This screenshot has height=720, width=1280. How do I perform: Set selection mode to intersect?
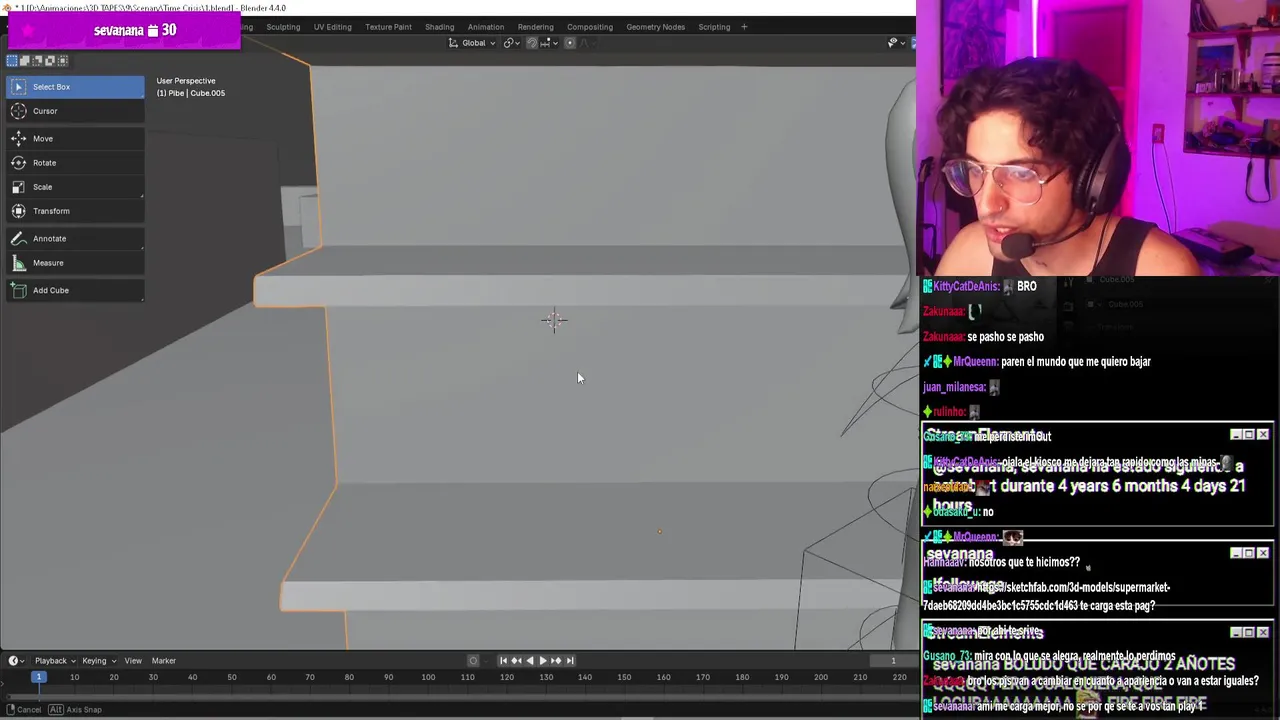(62, 61)
